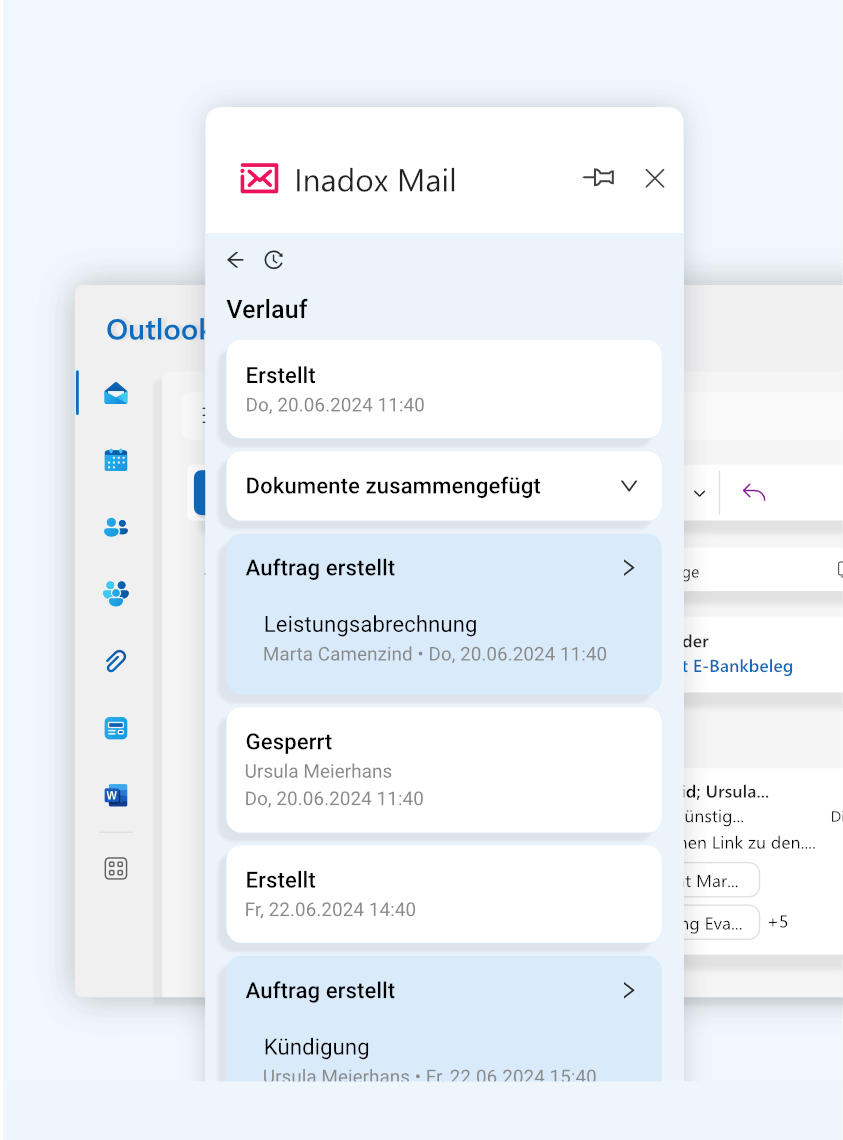Viewport: 843px width, 1140px height.
Task: Click Leistungsabrechnung order text
Action: tap(370, 625)
